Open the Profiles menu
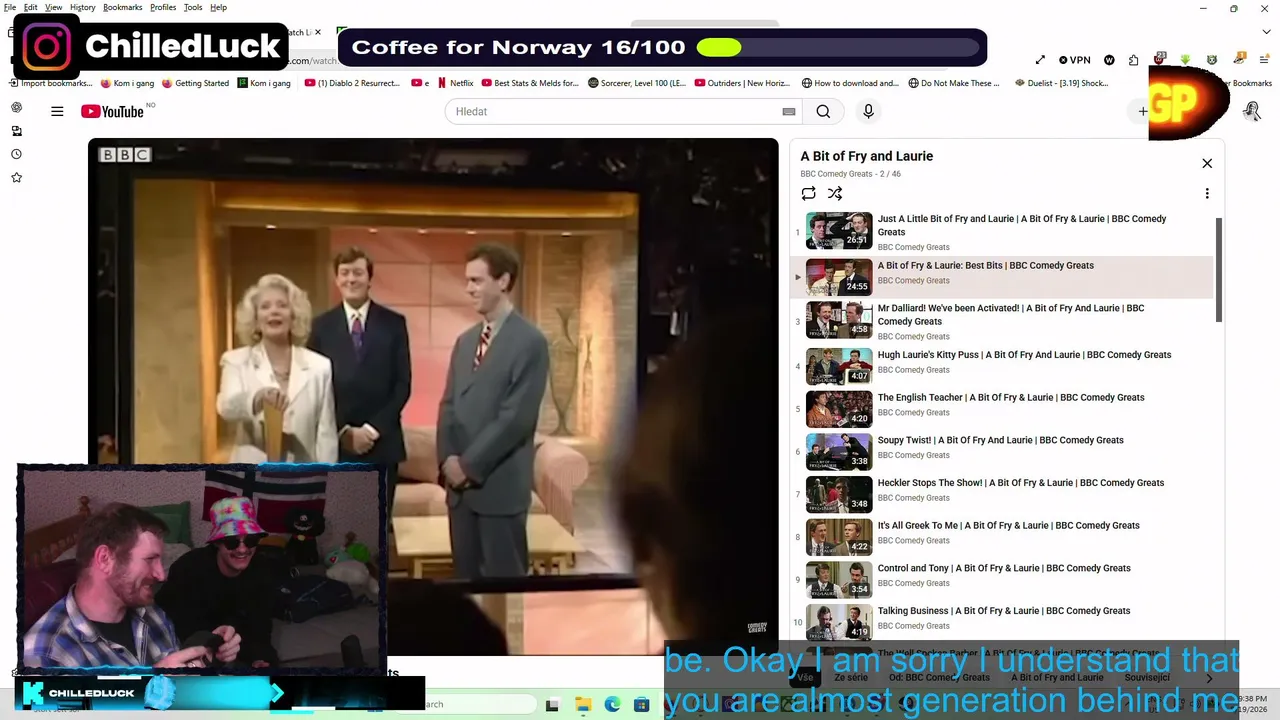 coord(163,7)
